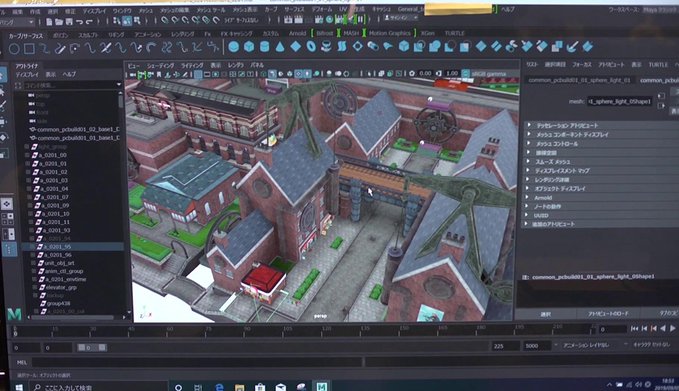679x391 pixels.
Task: Switch to the Arnold shelf tab
Action: 297,33
